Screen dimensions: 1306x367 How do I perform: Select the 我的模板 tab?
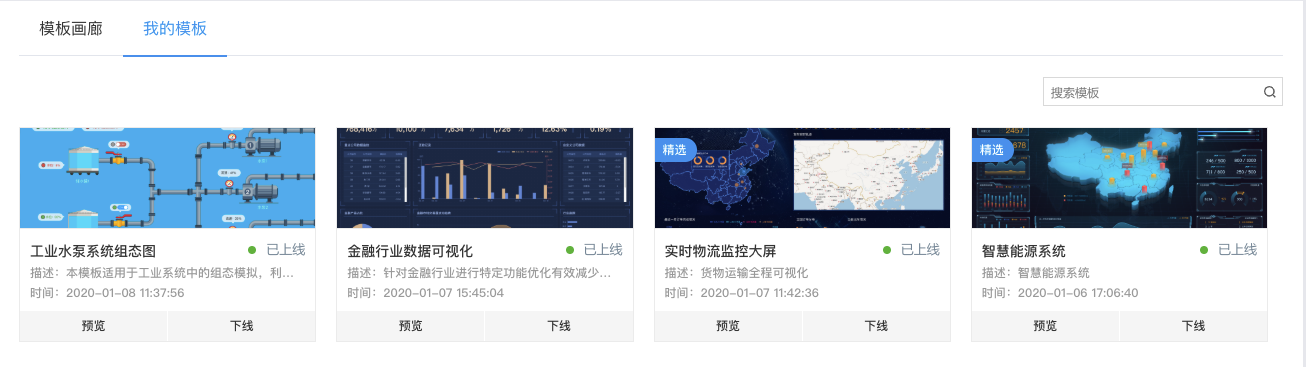click(175, 28)
